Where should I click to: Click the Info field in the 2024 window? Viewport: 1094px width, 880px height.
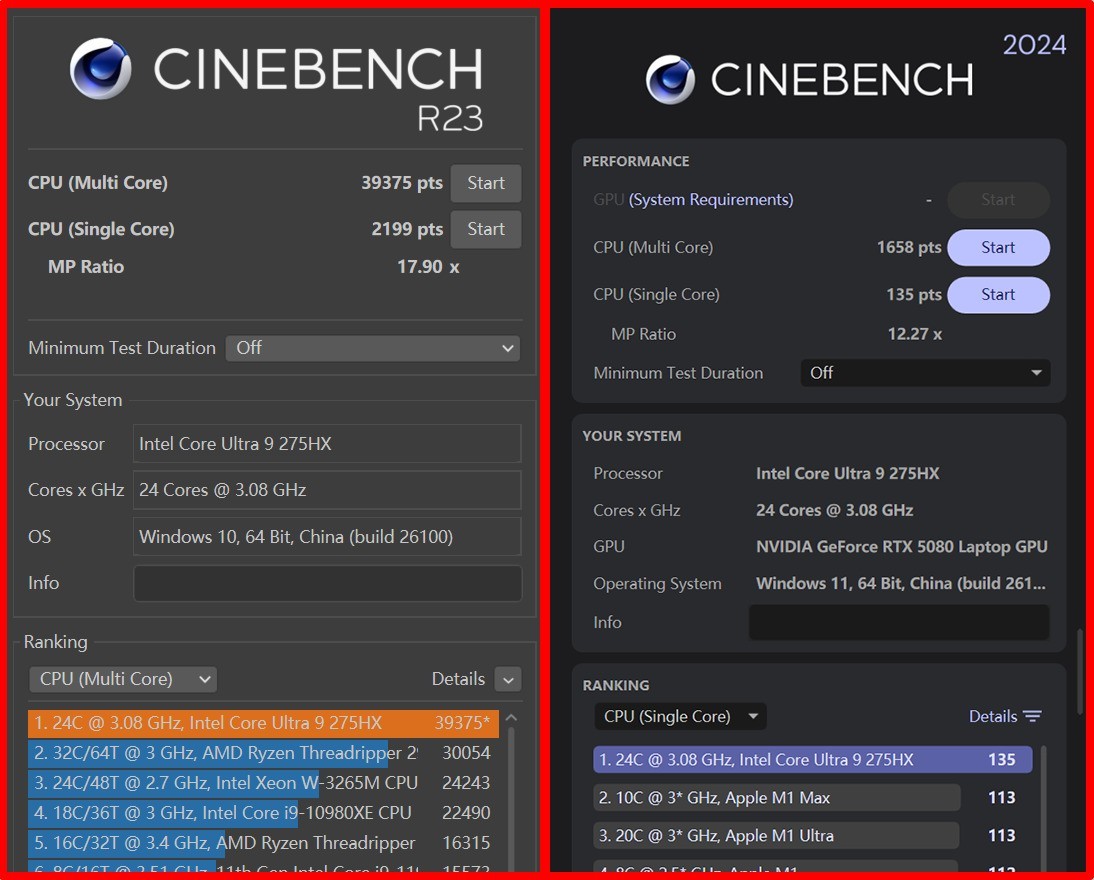898,622
